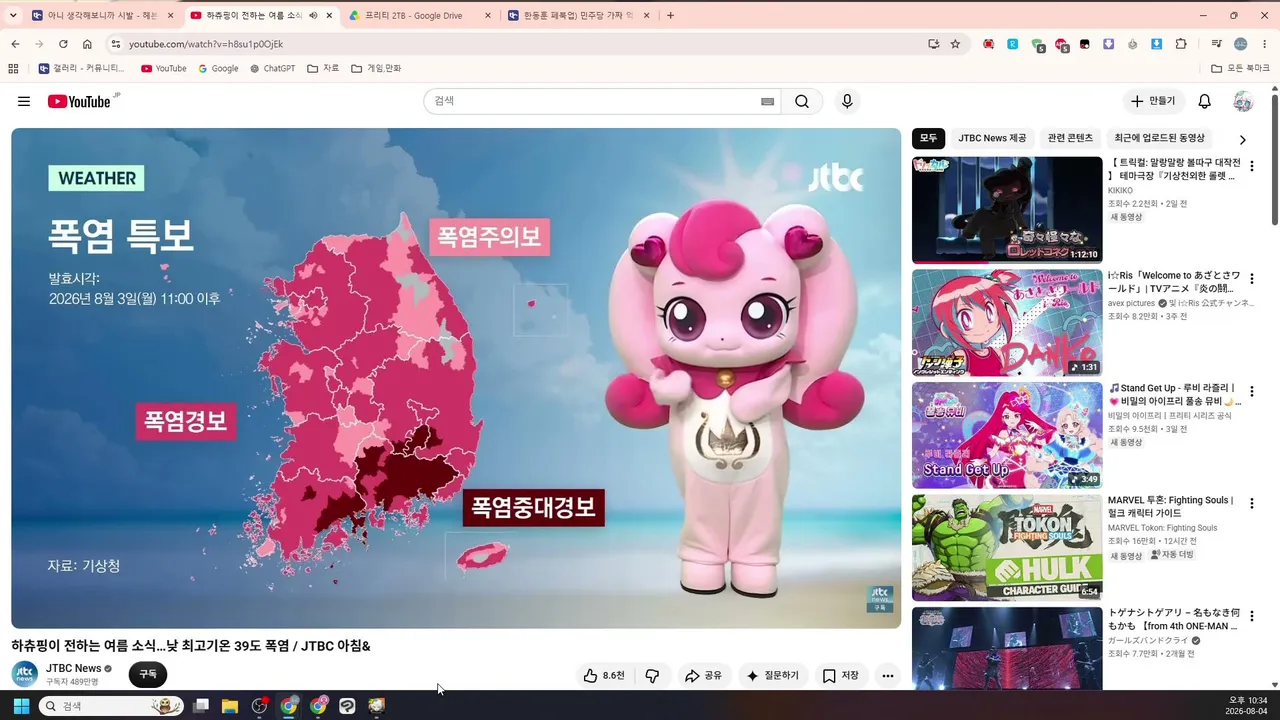The width and height of the screenshot is (1280, 720).
Task: Install app via address bar icon
Action: (933, 44)
